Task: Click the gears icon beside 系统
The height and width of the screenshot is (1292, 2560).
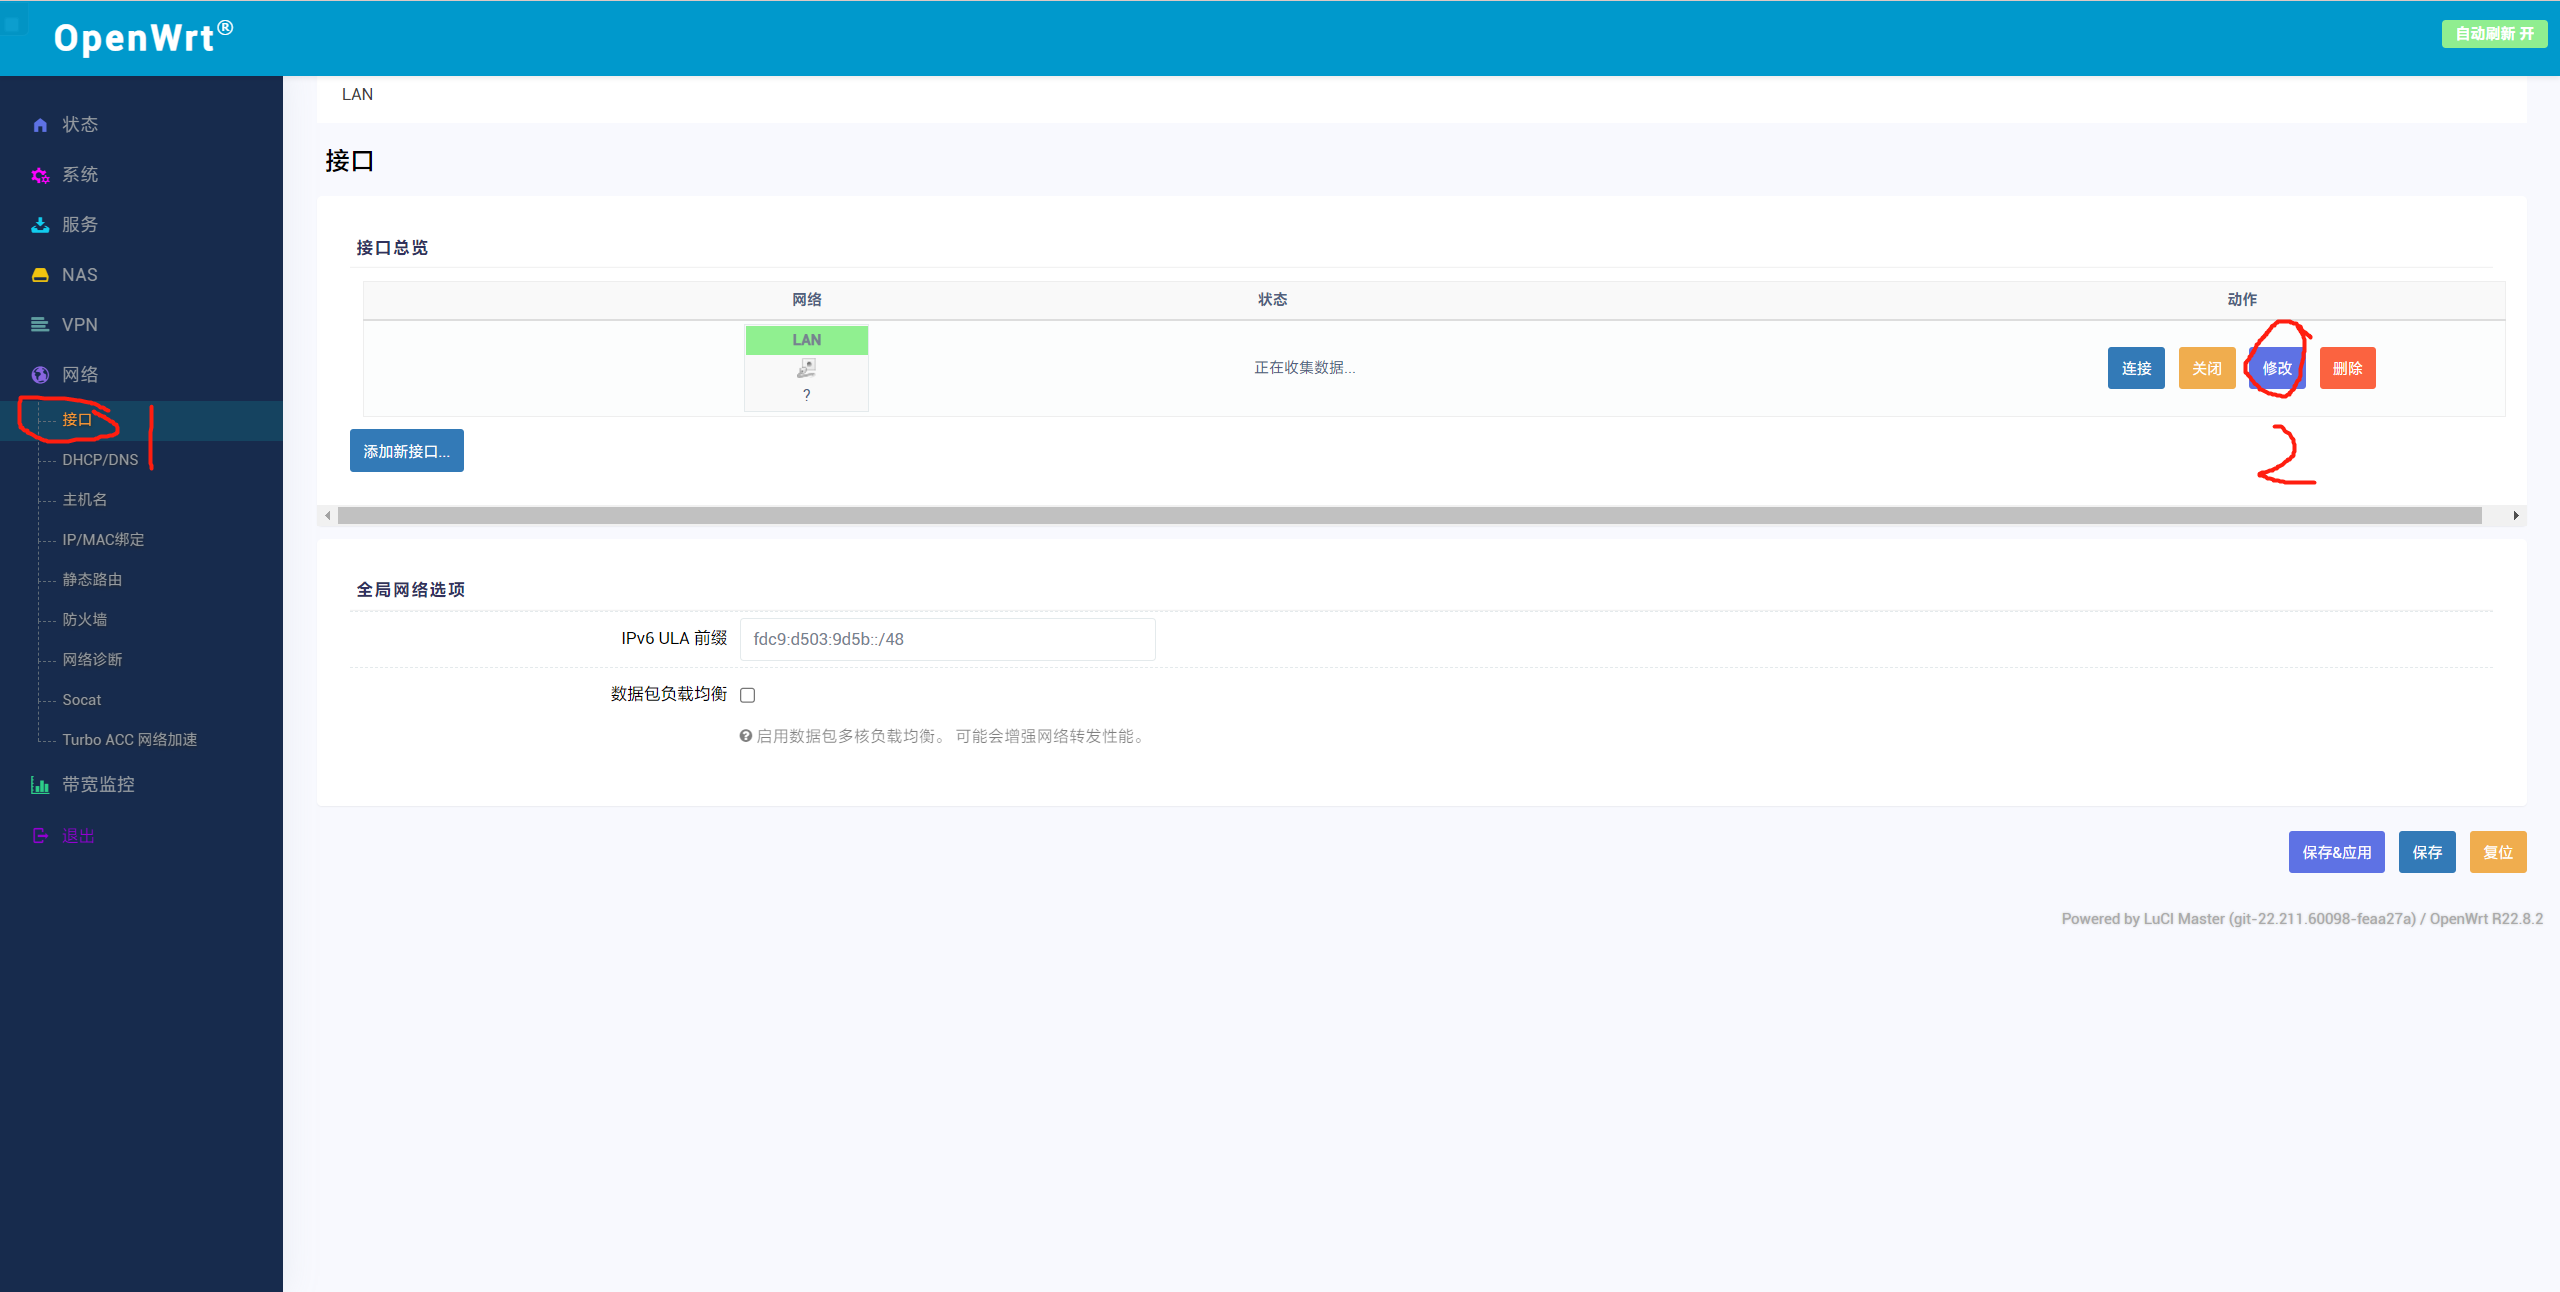Action: (40, 175)
